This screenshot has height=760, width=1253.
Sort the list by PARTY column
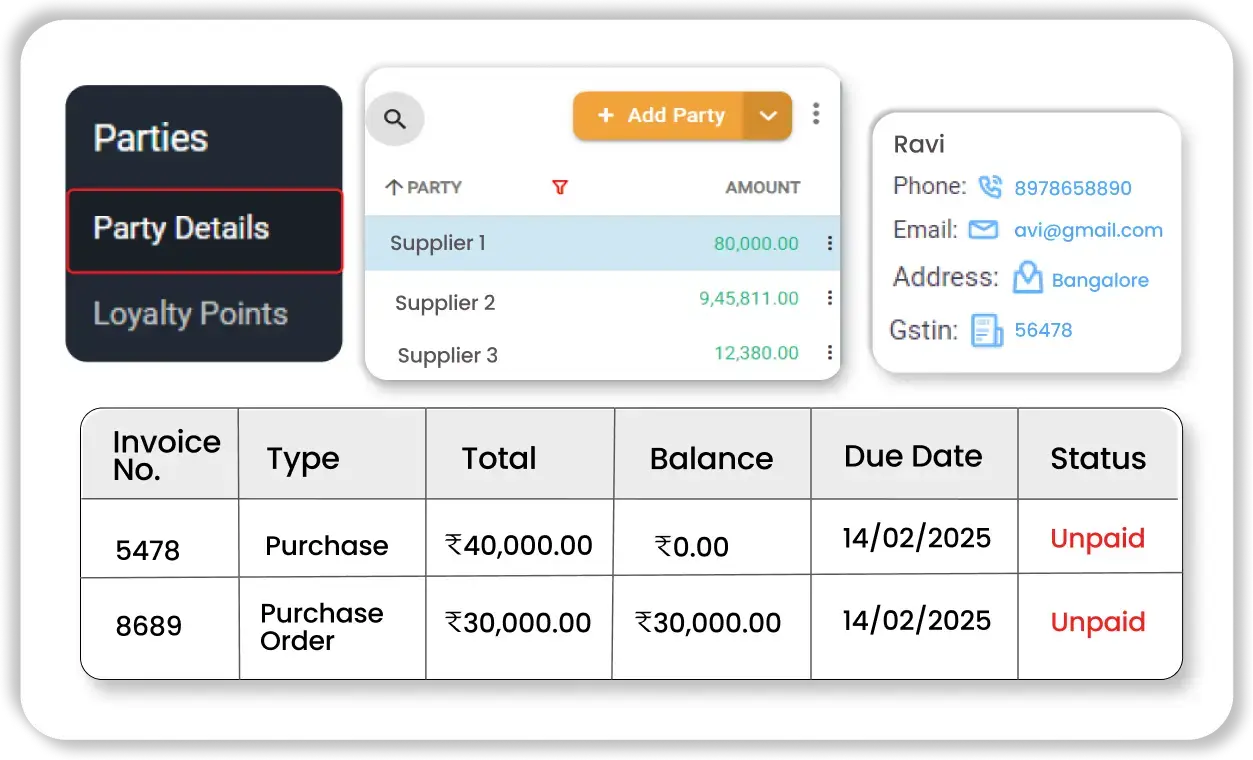(424, 187)
